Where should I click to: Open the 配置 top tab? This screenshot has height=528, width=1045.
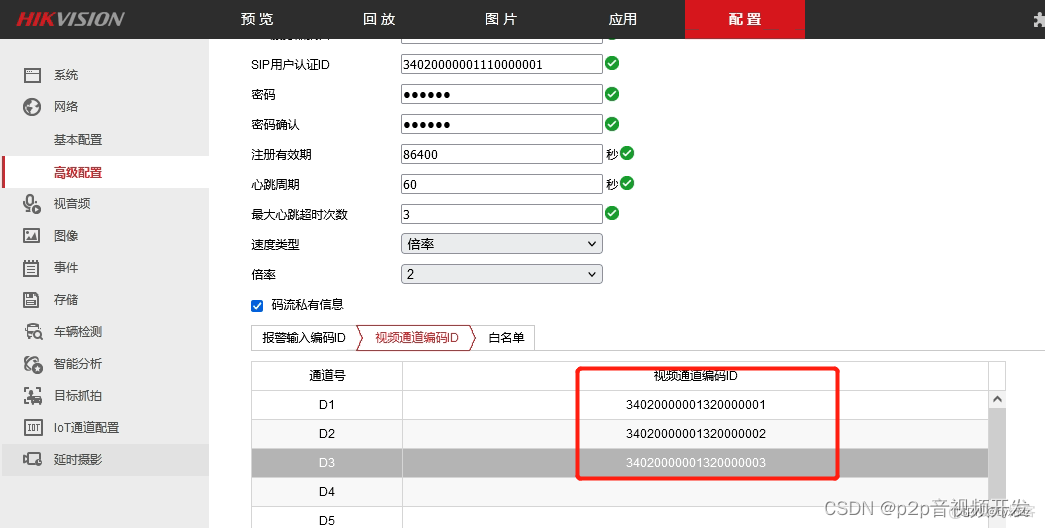(x=745, y=19)
